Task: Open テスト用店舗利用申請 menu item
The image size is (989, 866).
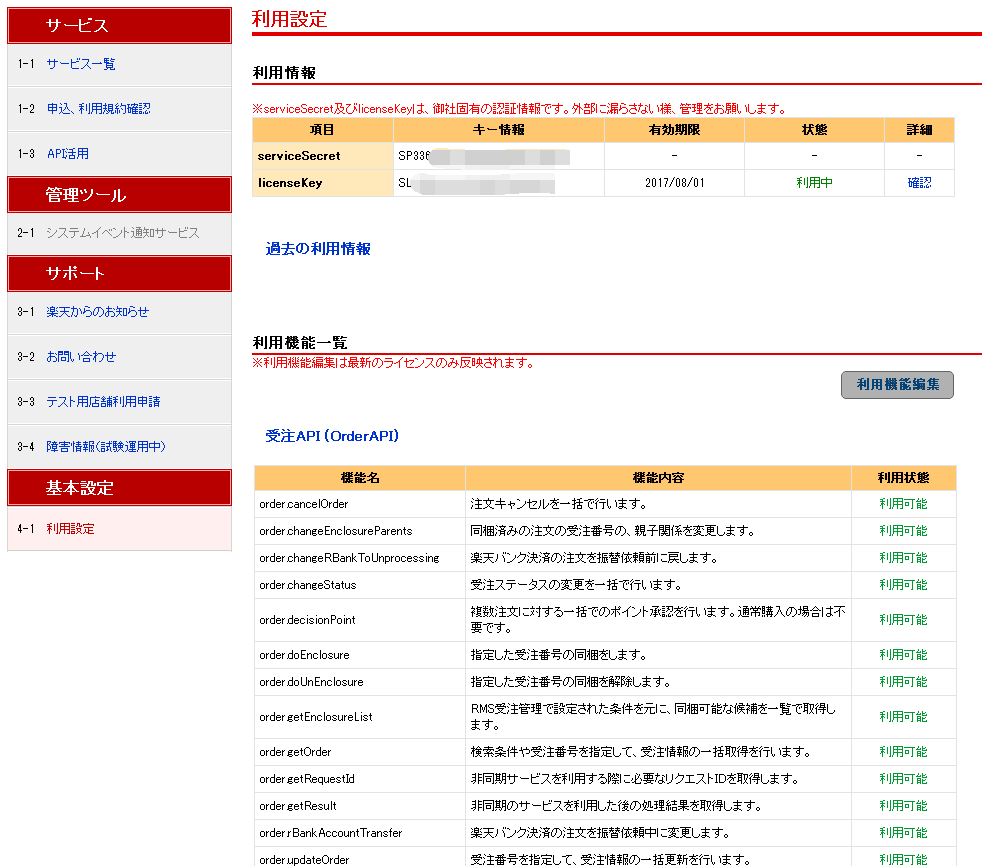Action: point(103,402)
